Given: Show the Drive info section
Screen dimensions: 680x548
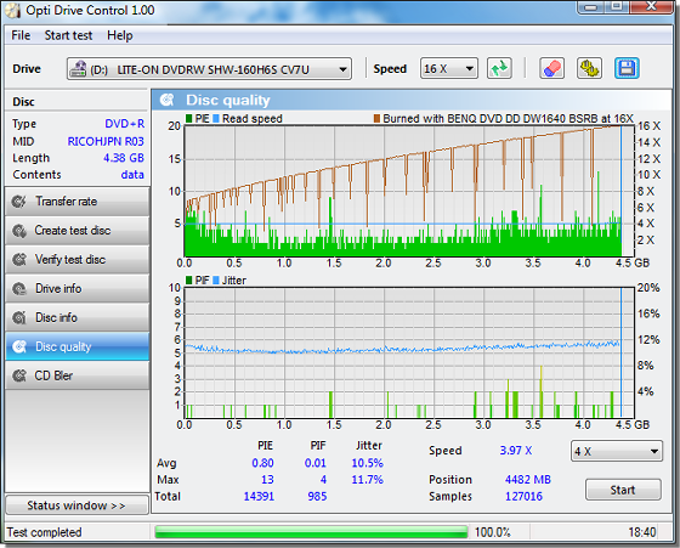Looking at the screenshot, I should [77, 289].
